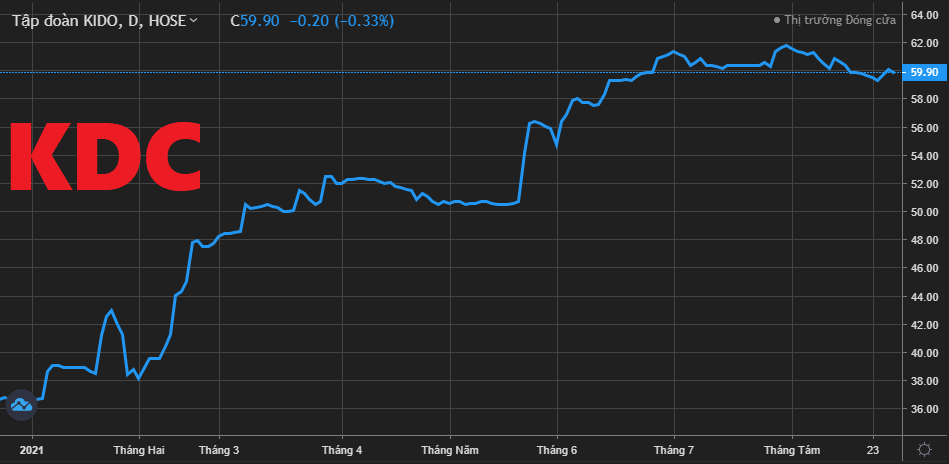Click the Tháng 4 time axis label

[x=342, y=450]
